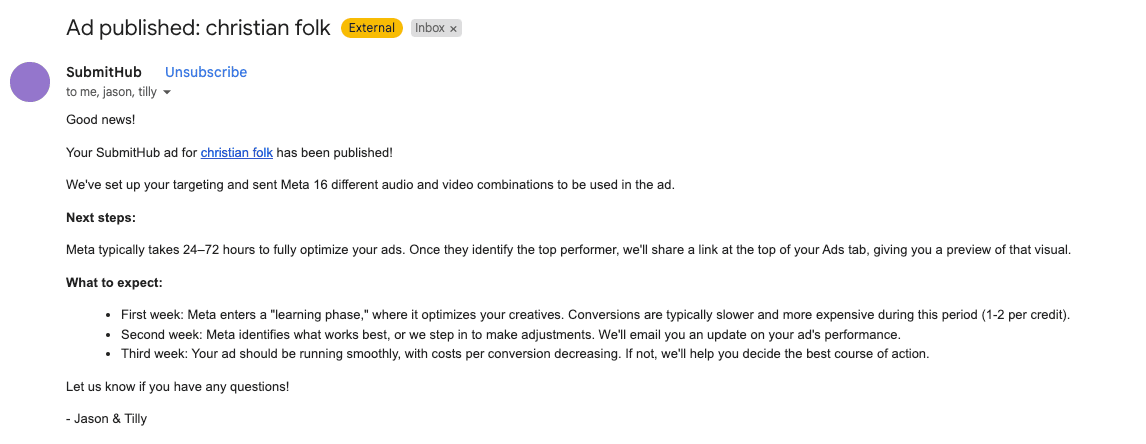
Task: Click the "We've set up your targeting" sentence
Action: [370, 185]
